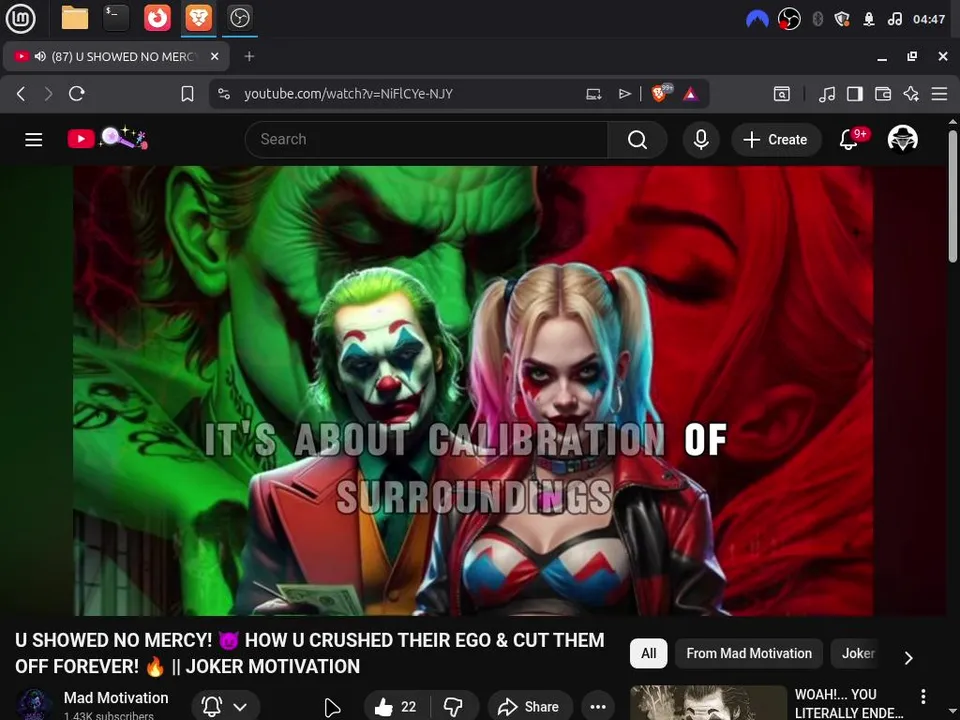Switch to the U SHOWED NO MERCY tab
960x720 pixels.
pyautogui.click(x=116, y=56)
